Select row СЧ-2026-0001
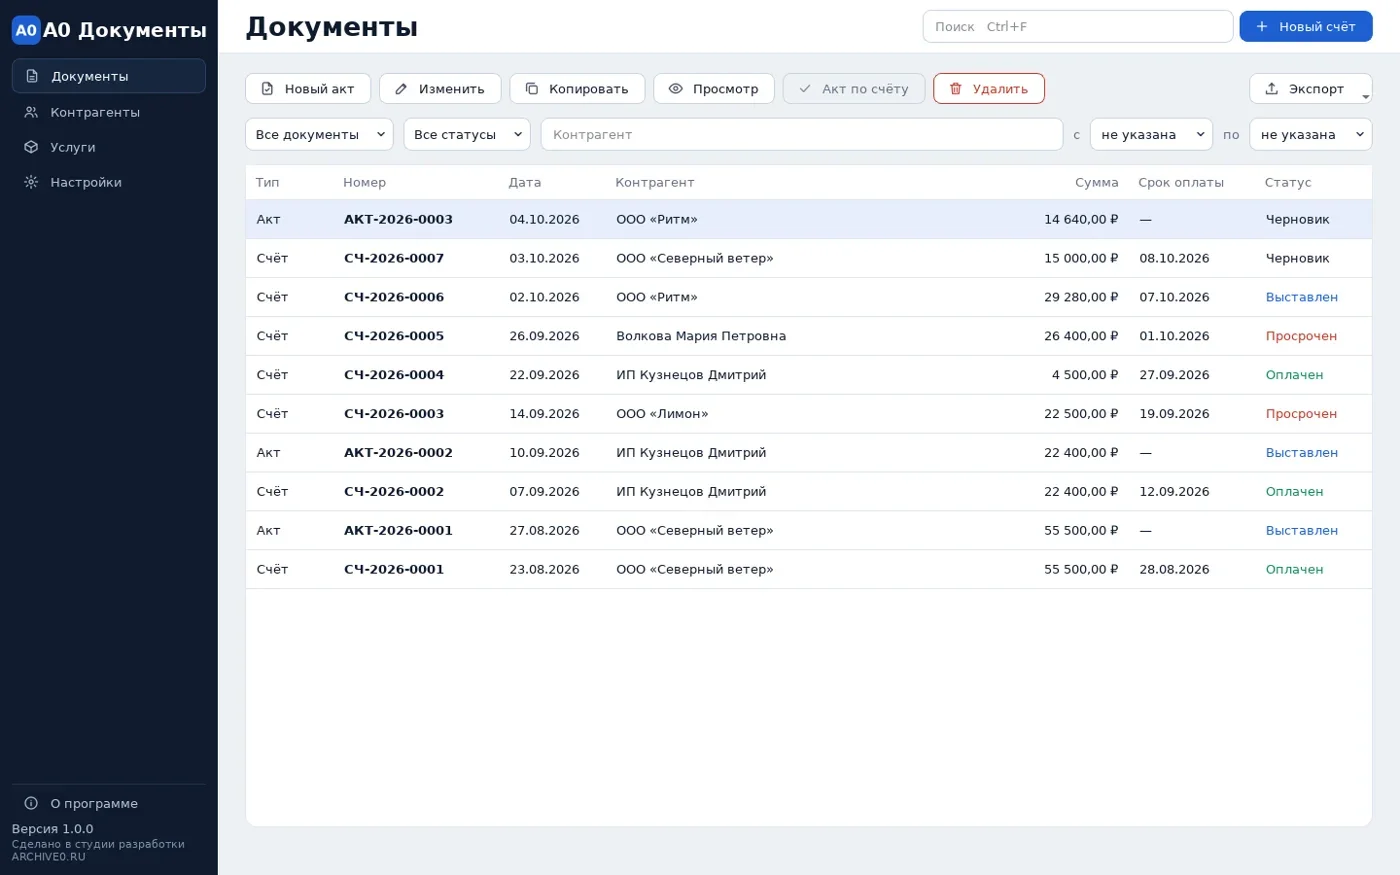 pos(809,569)
